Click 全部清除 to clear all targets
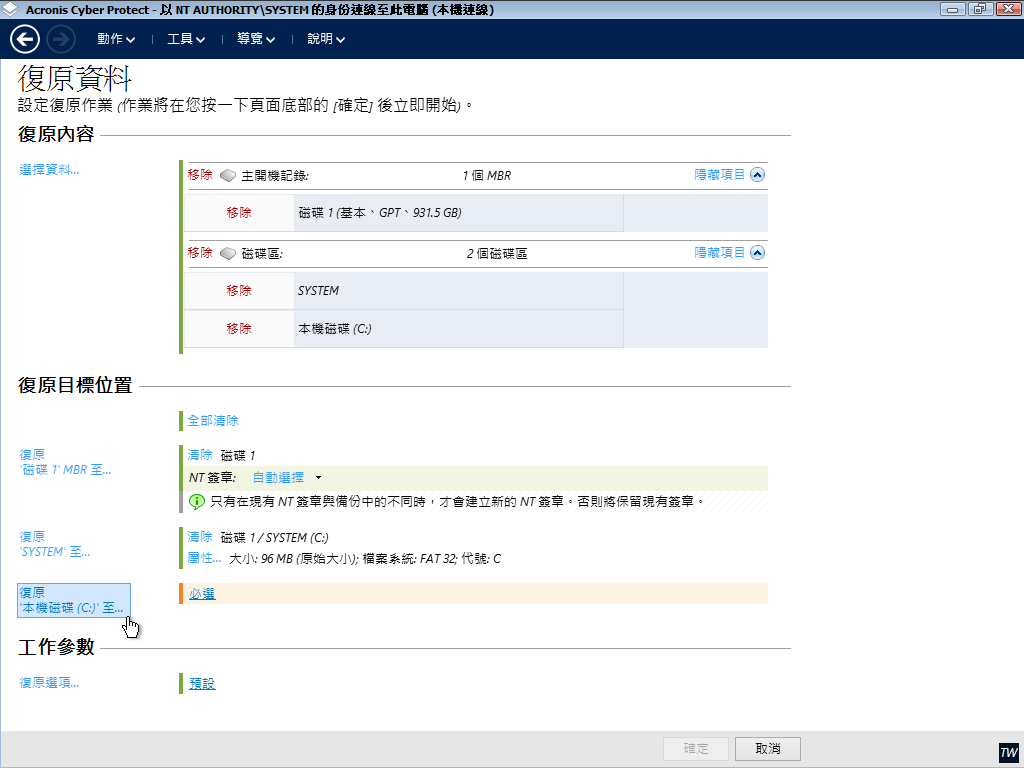 (x=213, y=421)
